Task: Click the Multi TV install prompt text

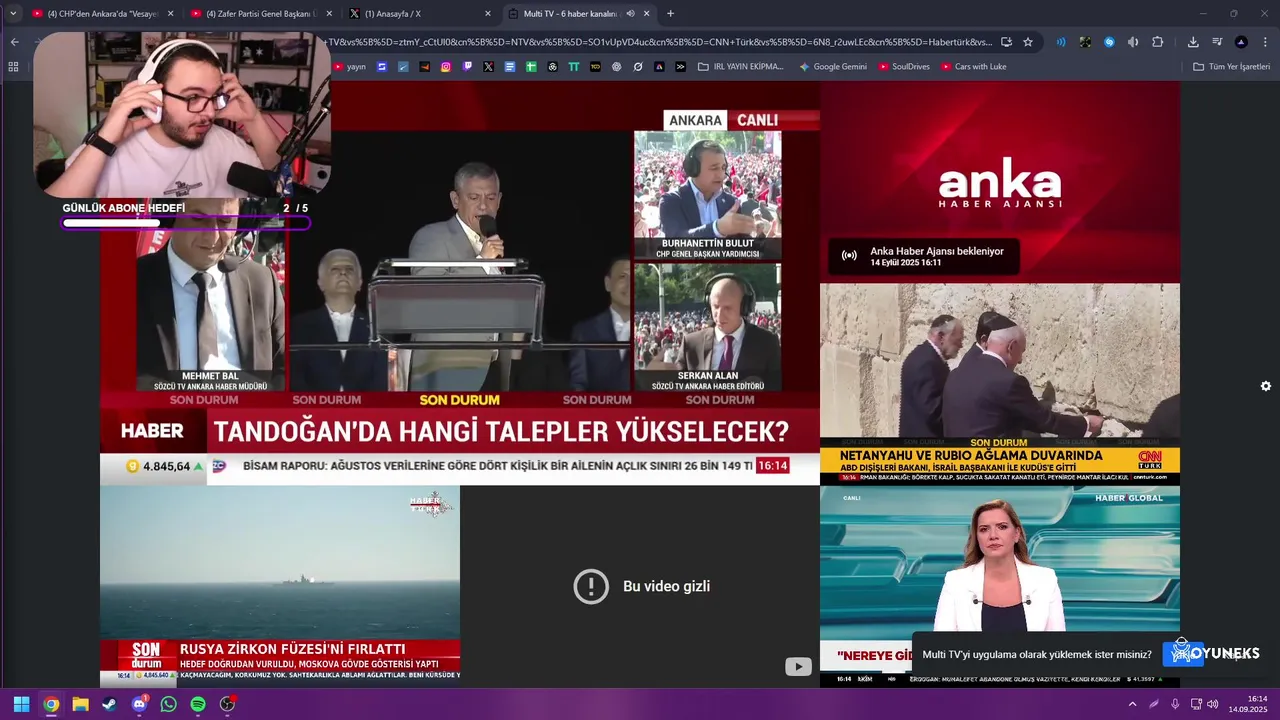Action: [x=1037, y=655]
